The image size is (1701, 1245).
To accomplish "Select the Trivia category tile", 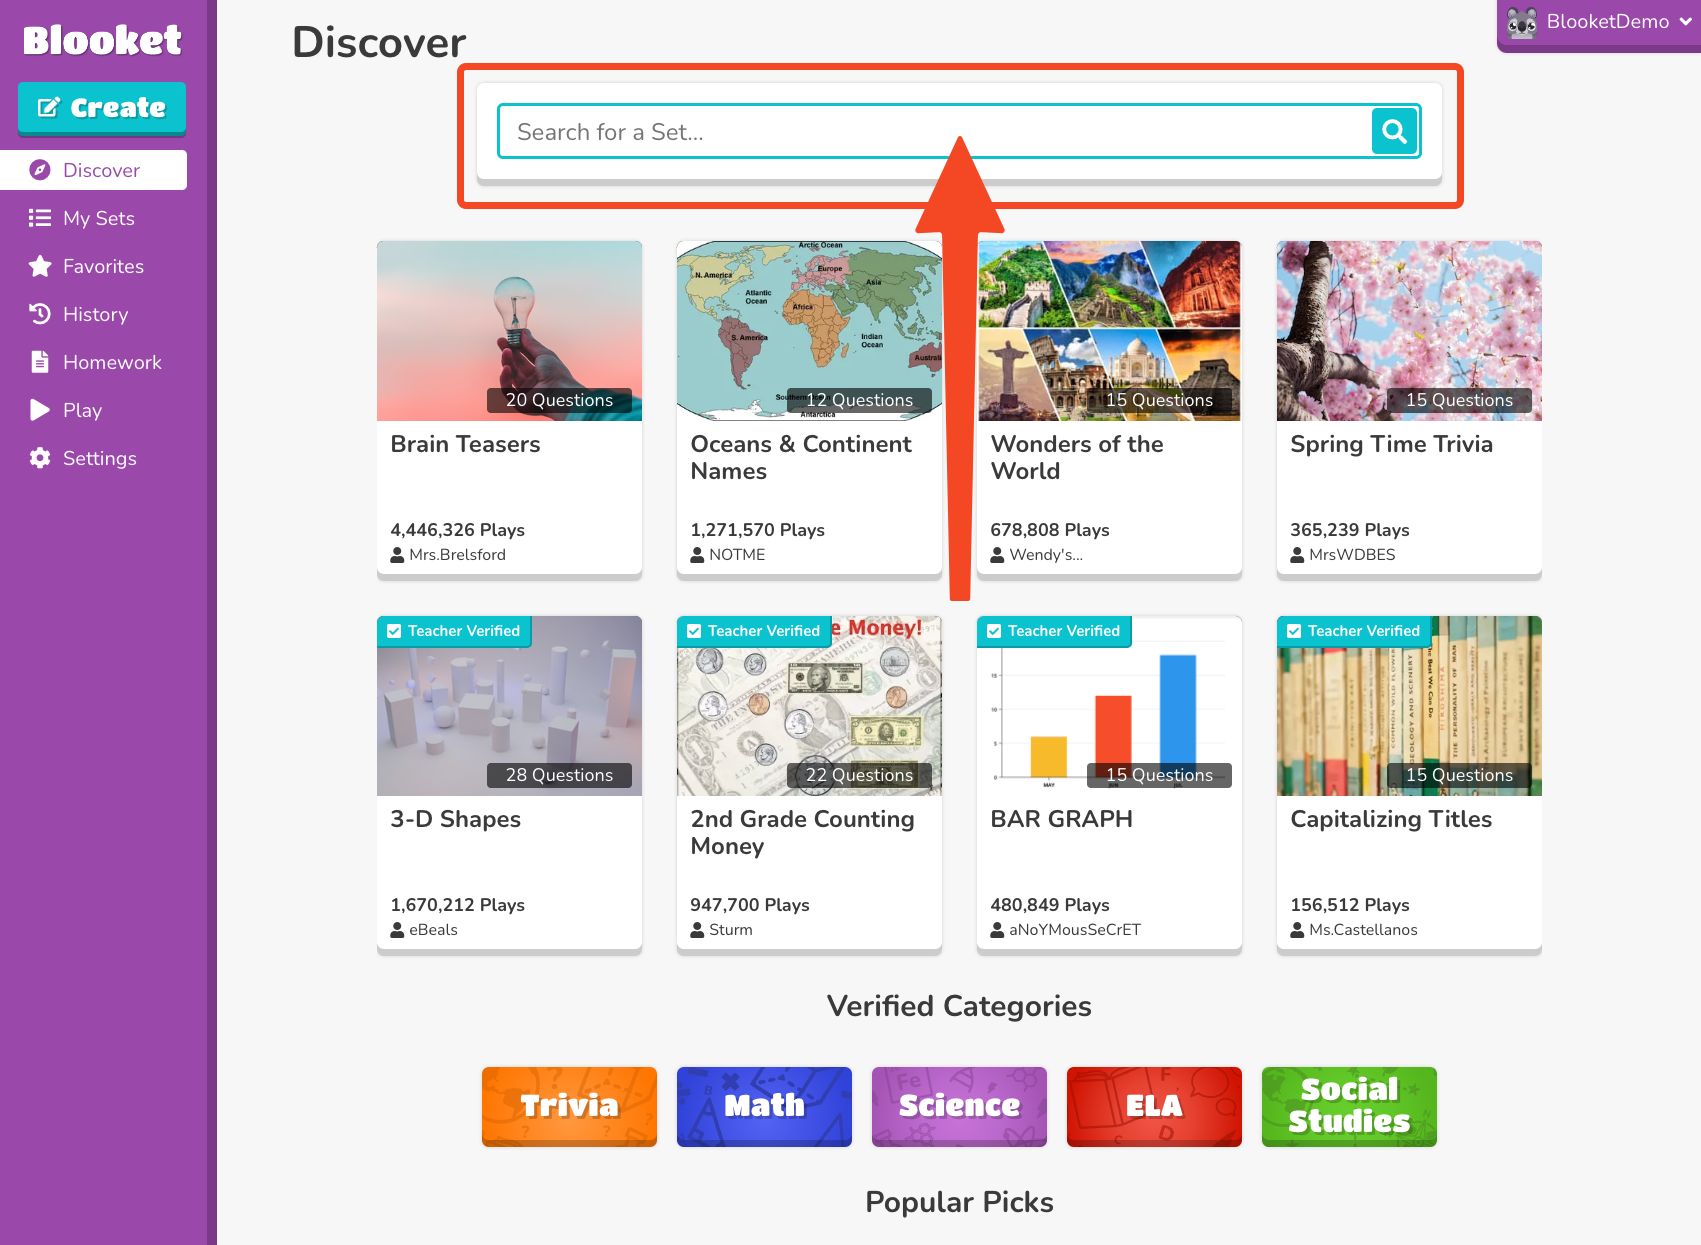I will click(569, 1106).
